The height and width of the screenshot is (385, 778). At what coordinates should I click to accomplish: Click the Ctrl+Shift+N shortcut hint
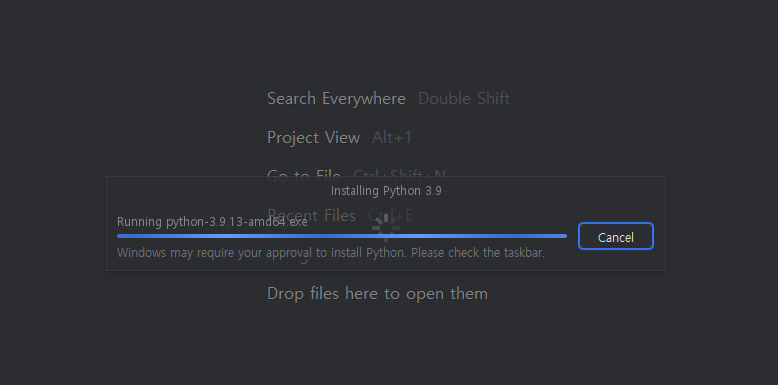(399, 175)
